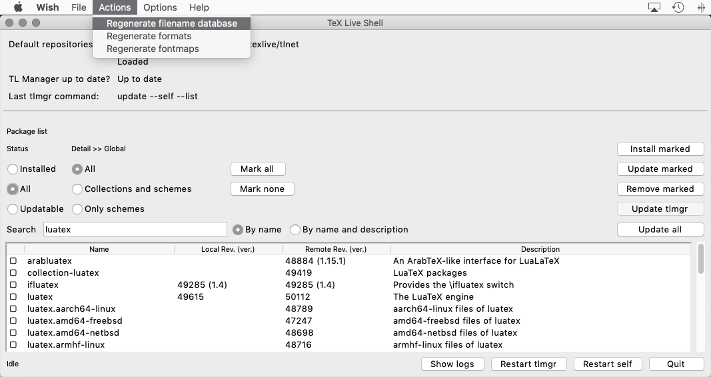Click the AirPlay display icon in menu bar

coord(654,7)
